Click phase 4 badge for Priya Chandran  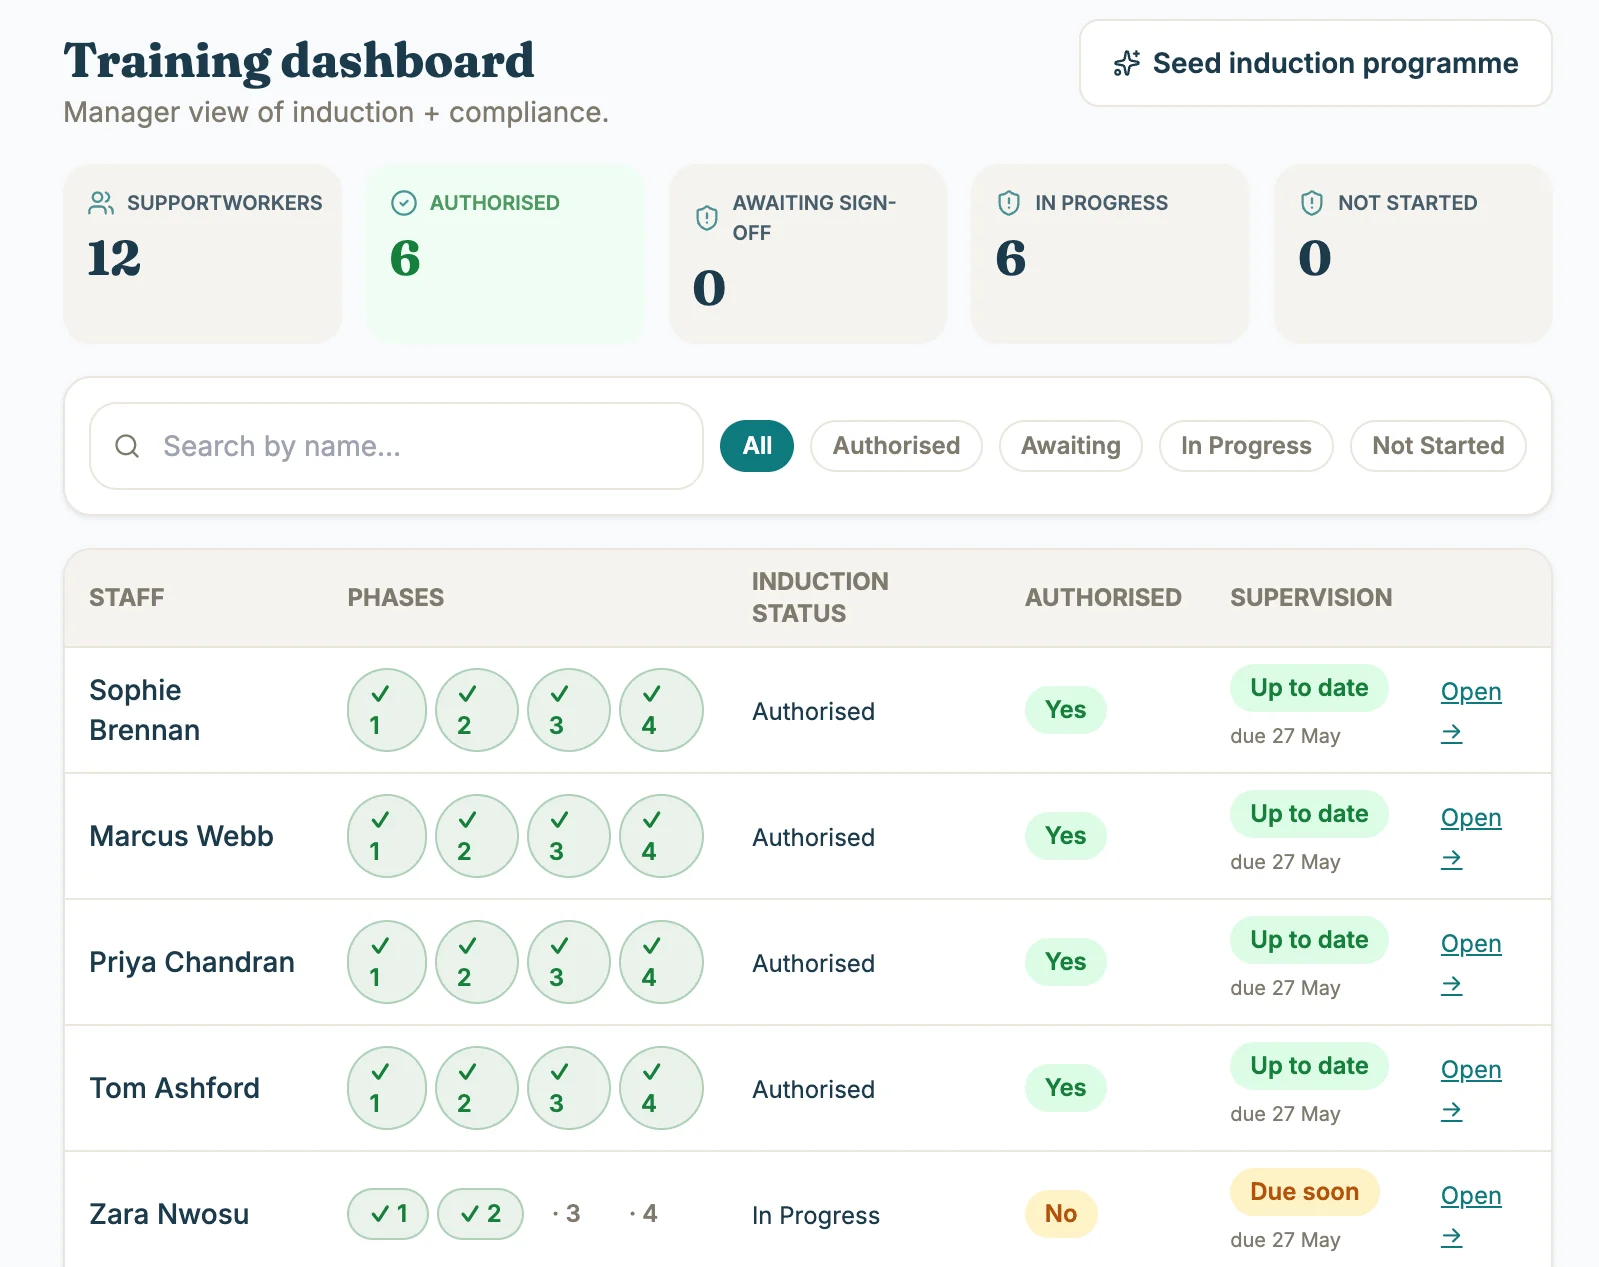[x=661, y=962]
